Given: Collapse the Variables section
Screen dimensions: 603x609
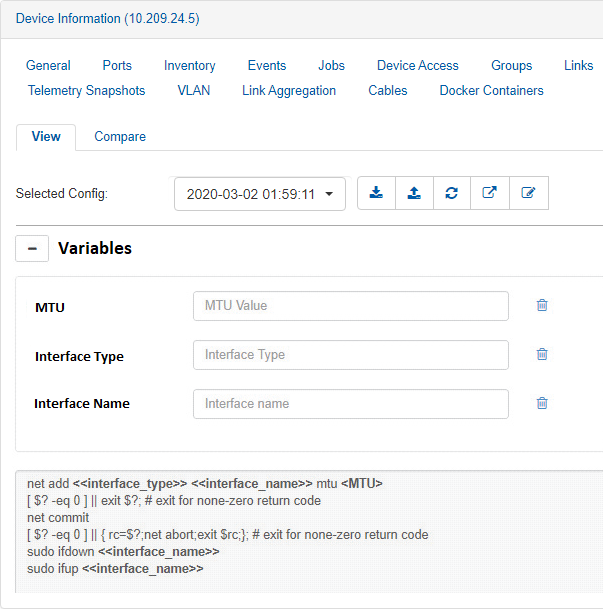Looking at the screenshot, I should (x=32, y=248).
